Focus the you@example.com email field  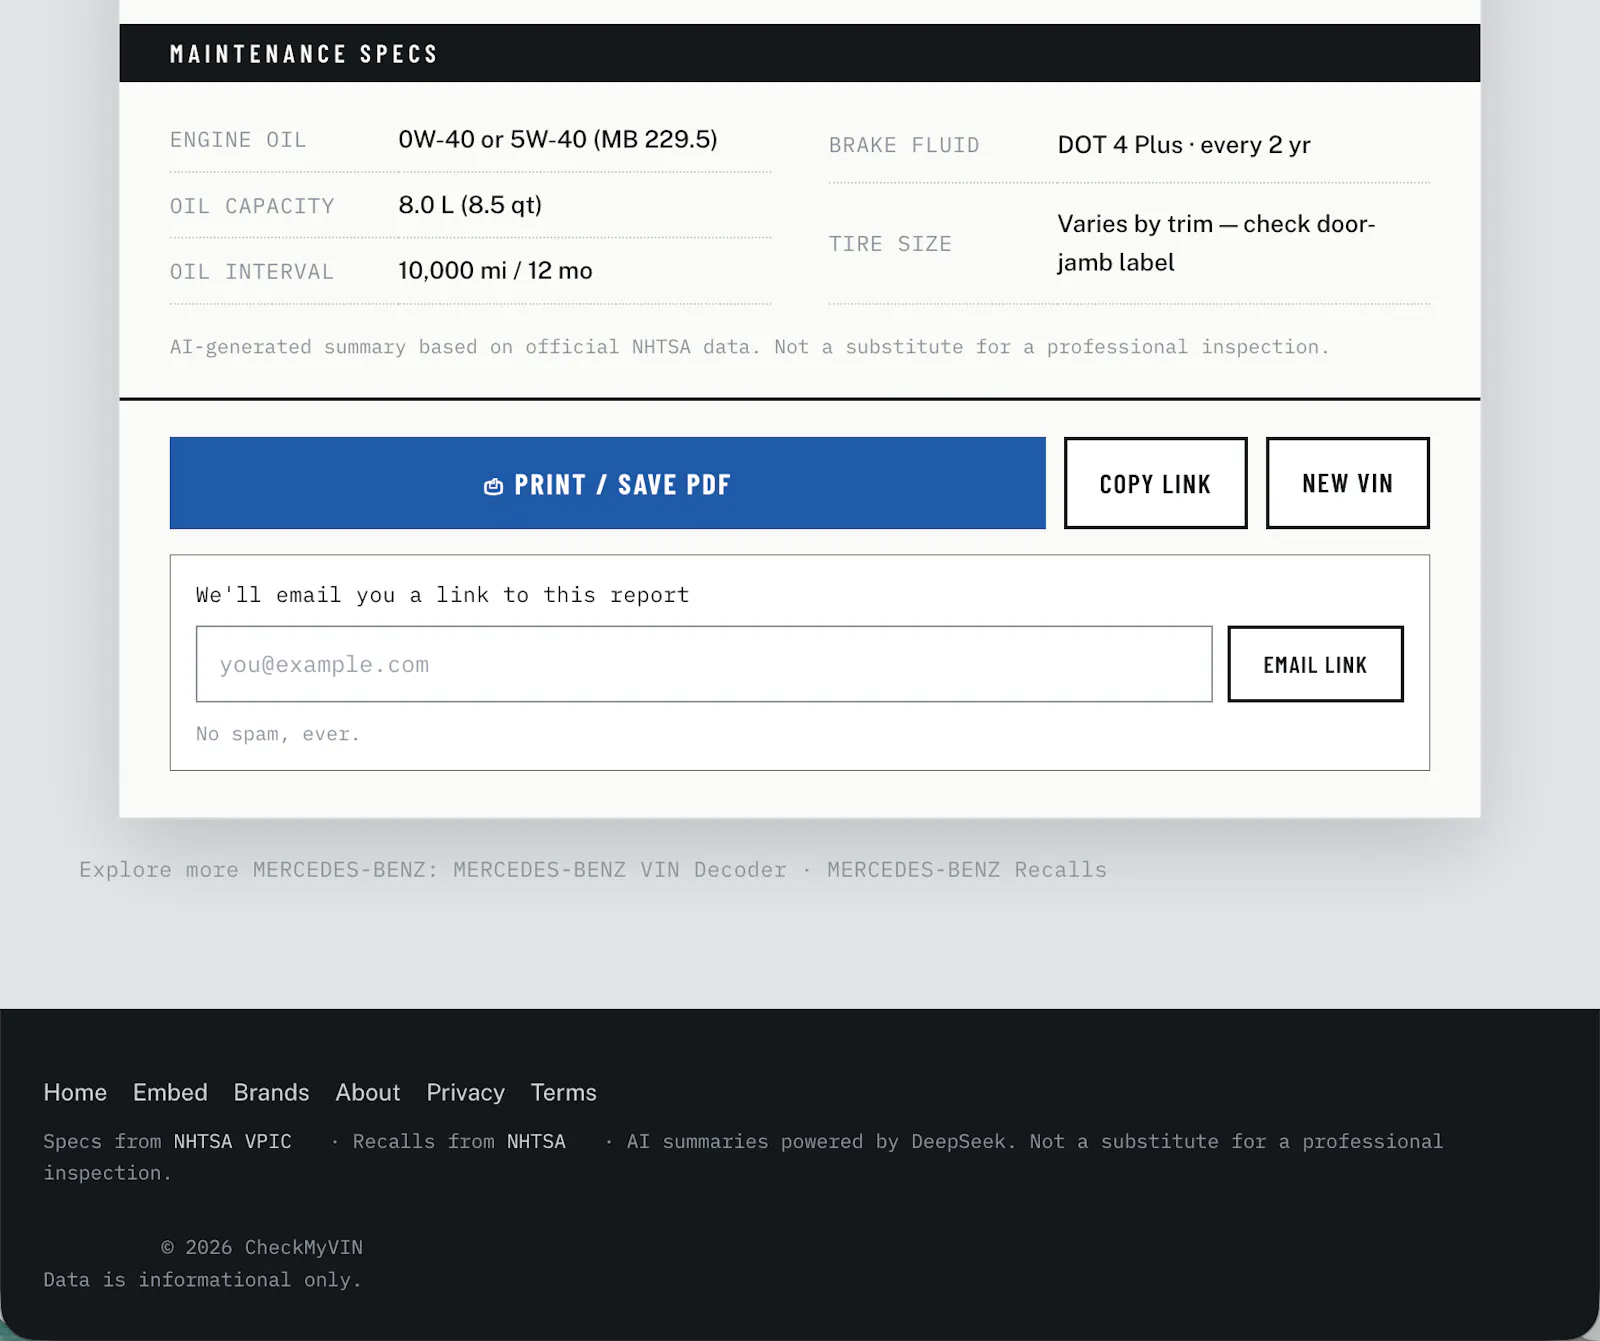pyautogui.click(x=704, y=664)
